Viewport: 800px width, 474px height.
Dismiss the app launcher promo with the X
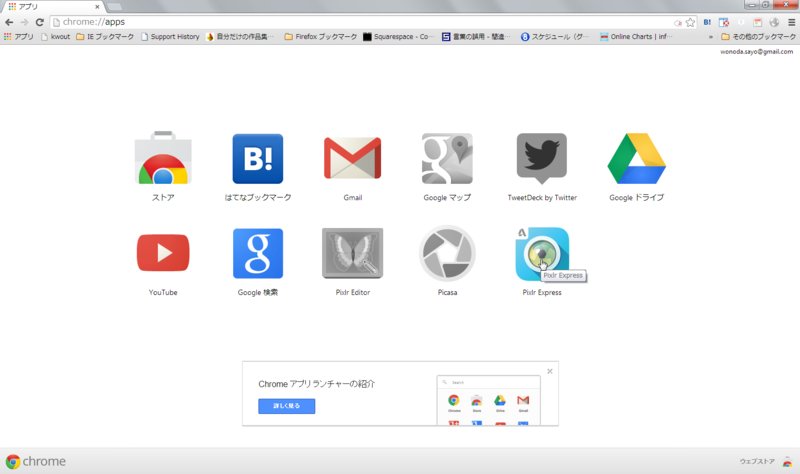(x=549, y=371)
